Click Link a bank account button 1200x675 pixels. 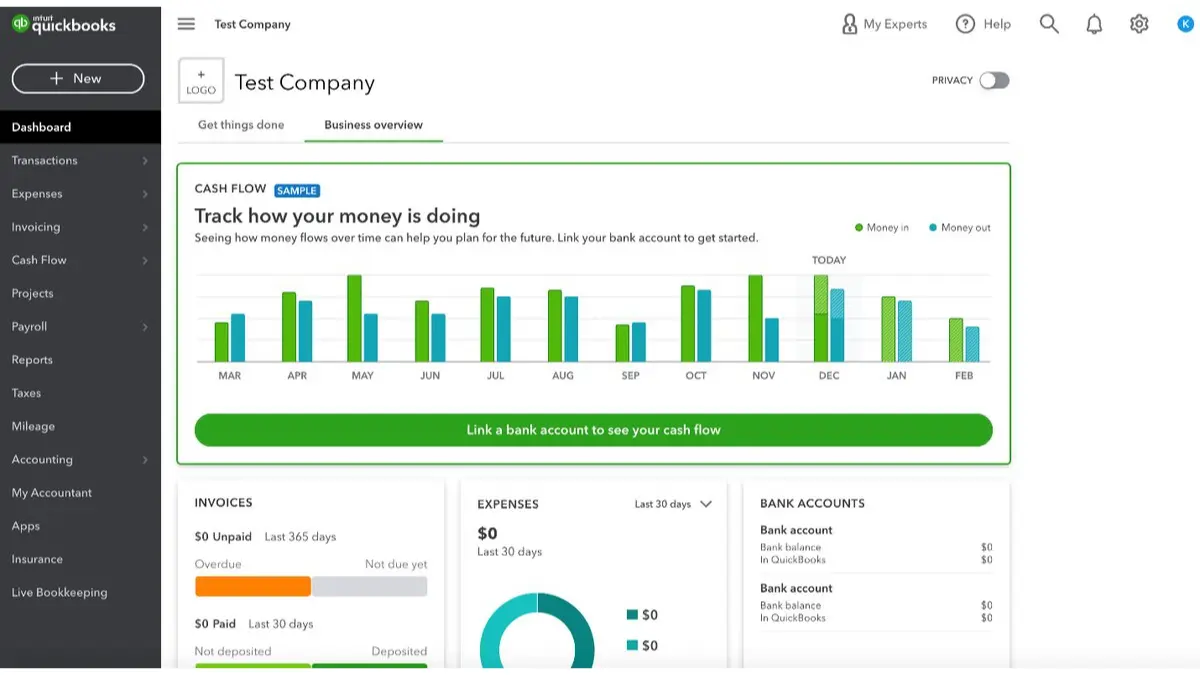click(595, 430)
